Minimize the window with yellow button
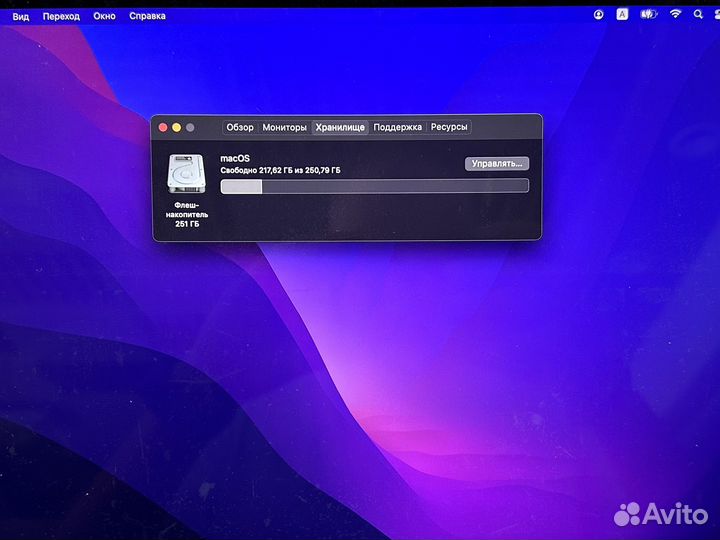This screenshot has height=540, width=720. pos(177,128)
